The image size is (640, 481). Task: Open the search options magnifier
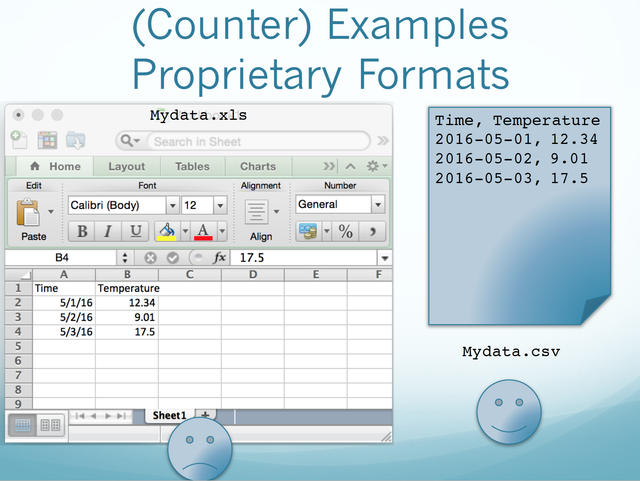tap(130, 141)
